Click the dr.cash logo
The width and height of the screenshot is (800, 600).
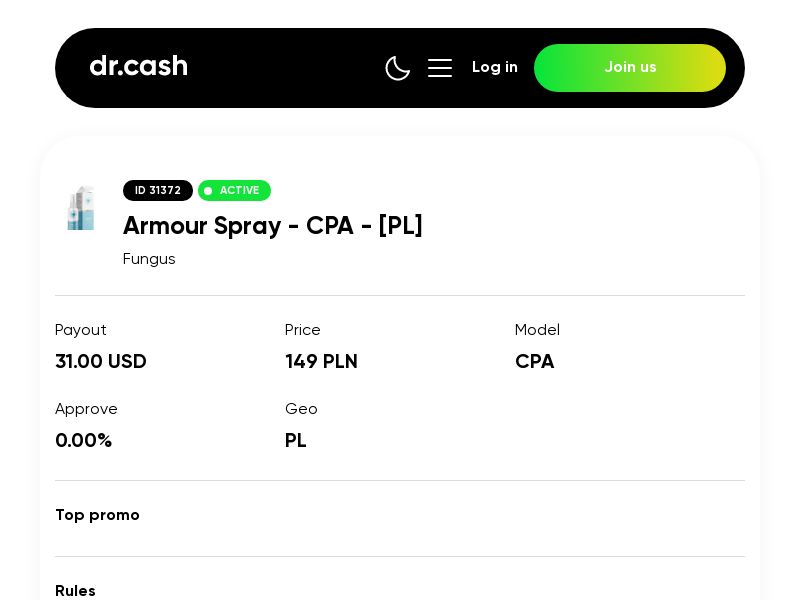click(x=138, y=66)
